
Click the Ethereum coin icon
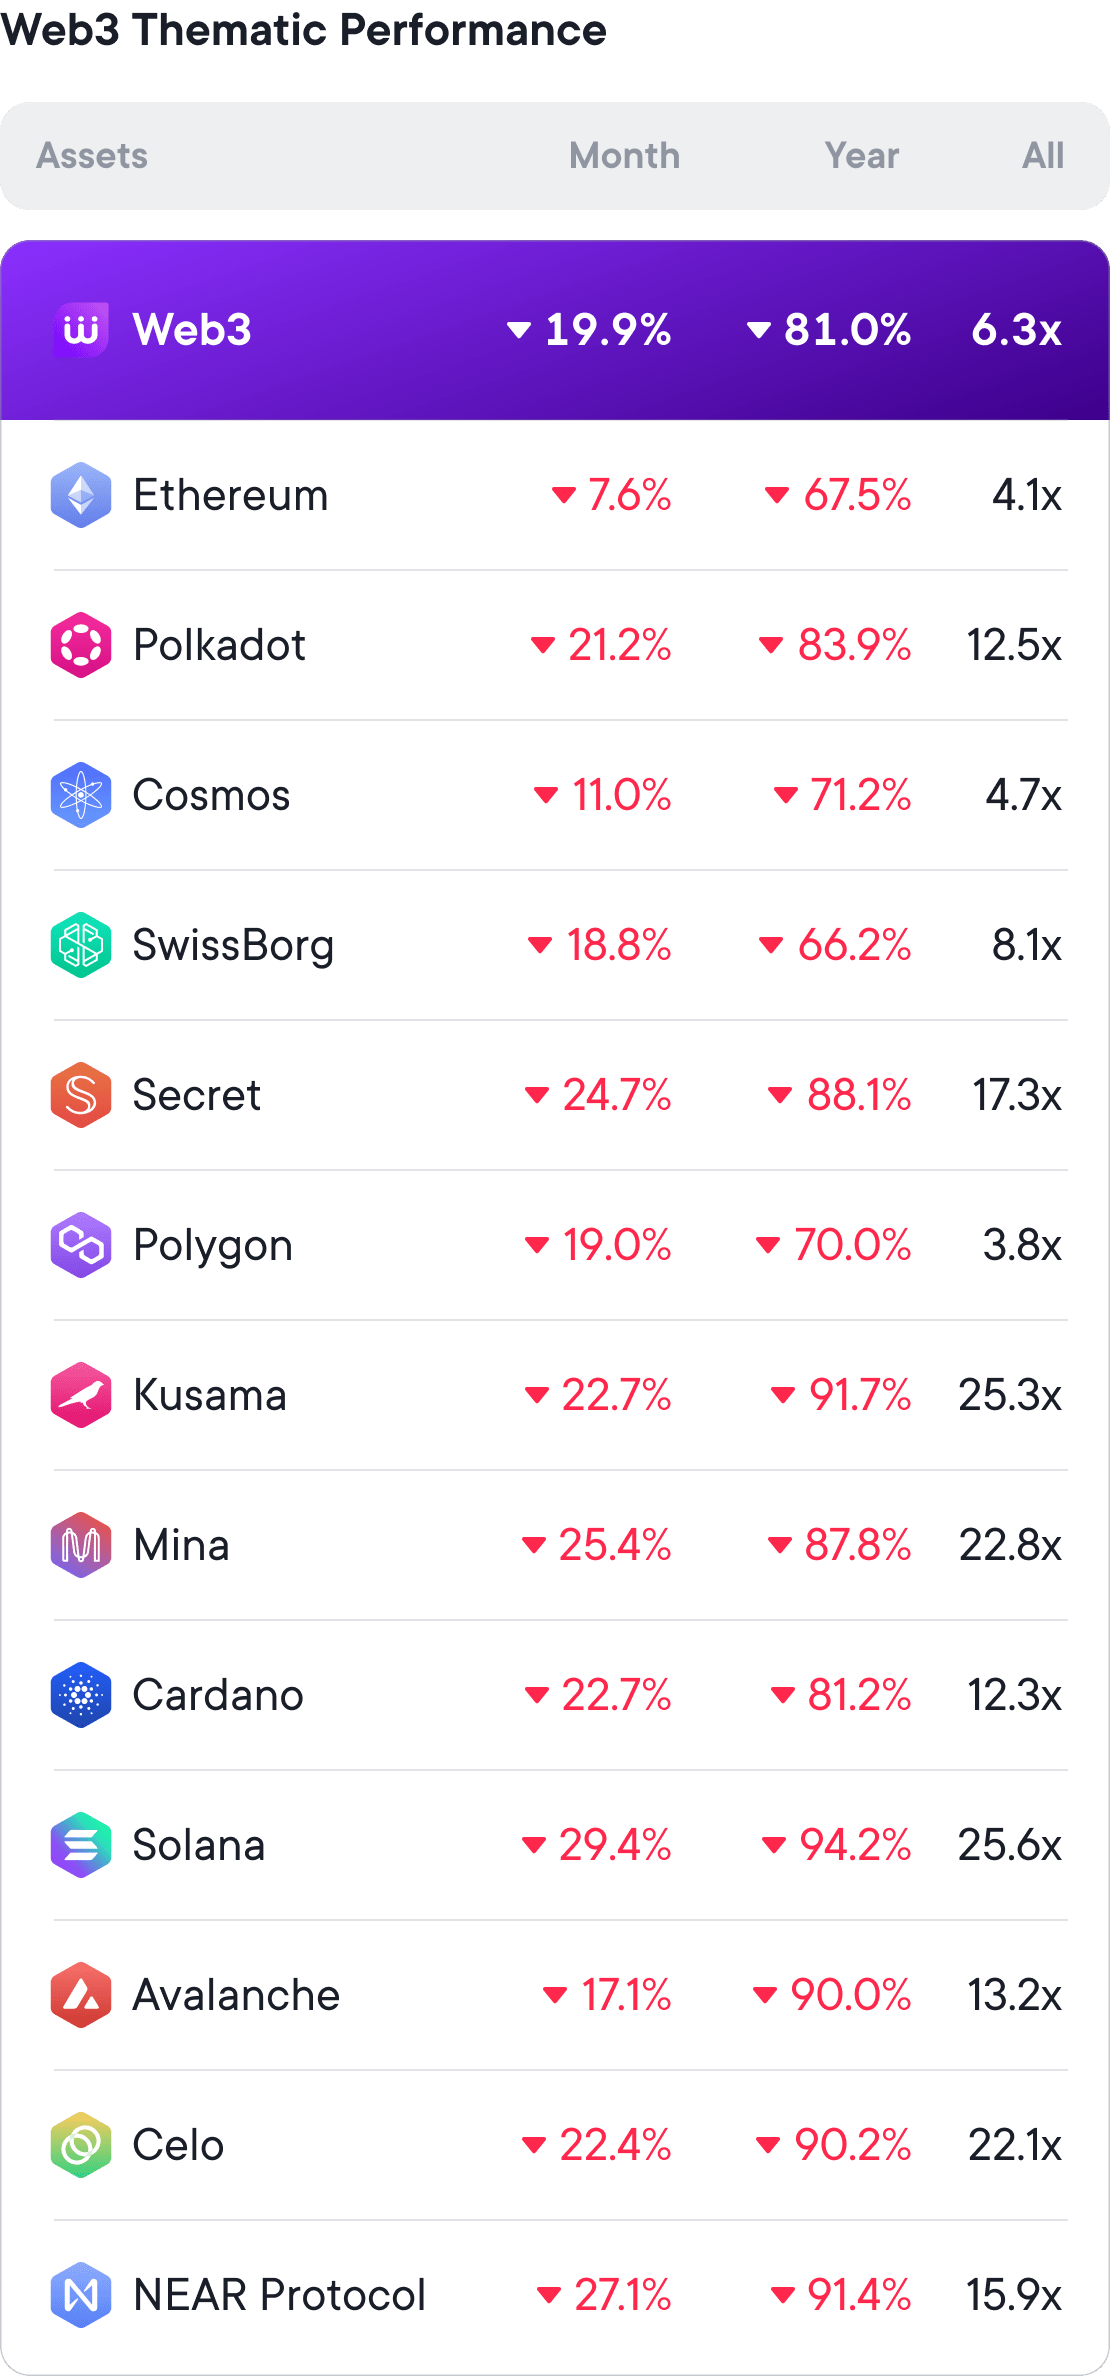(x=81, y=495)
